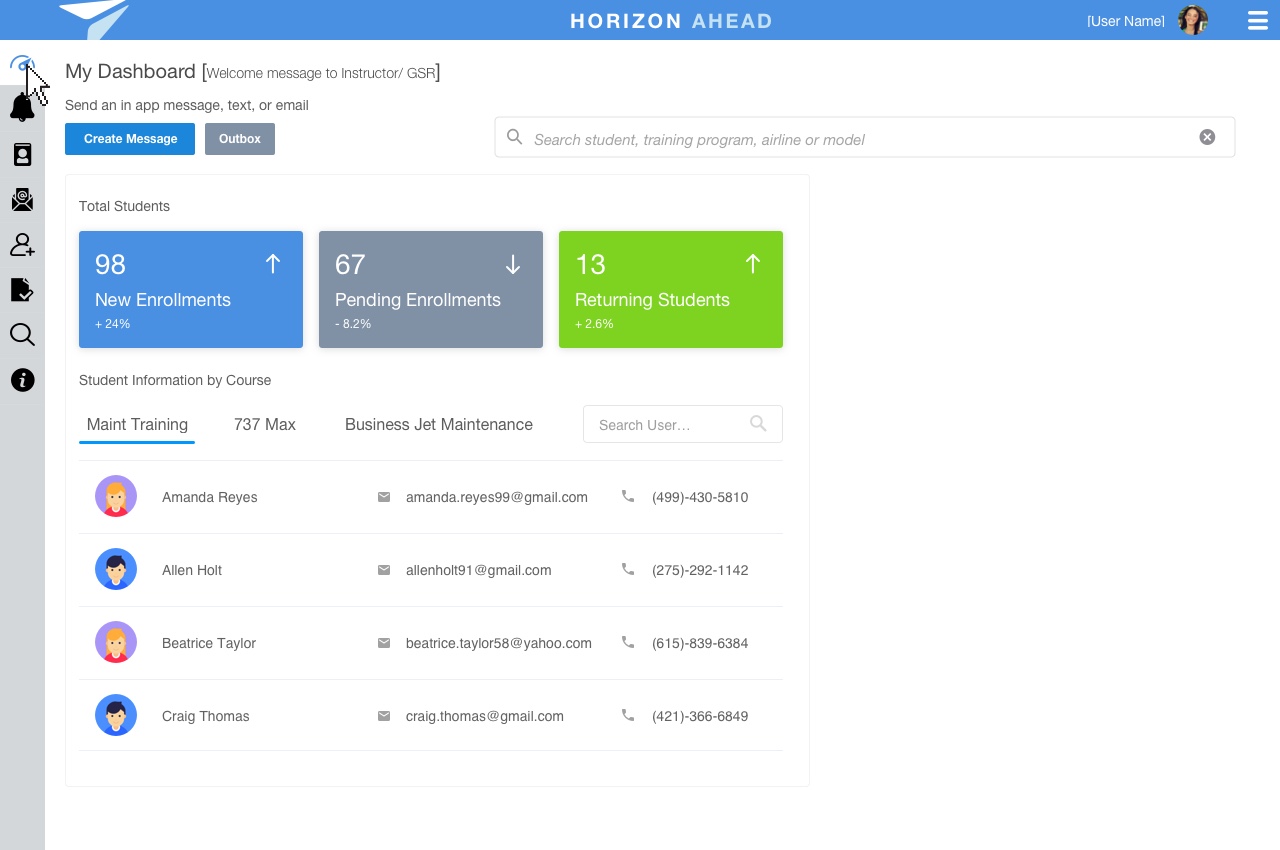This screenshot has width=1280, height=850.
Task: Click Amanda Reyes's phone icon
Action: click(x=628, y=496)
